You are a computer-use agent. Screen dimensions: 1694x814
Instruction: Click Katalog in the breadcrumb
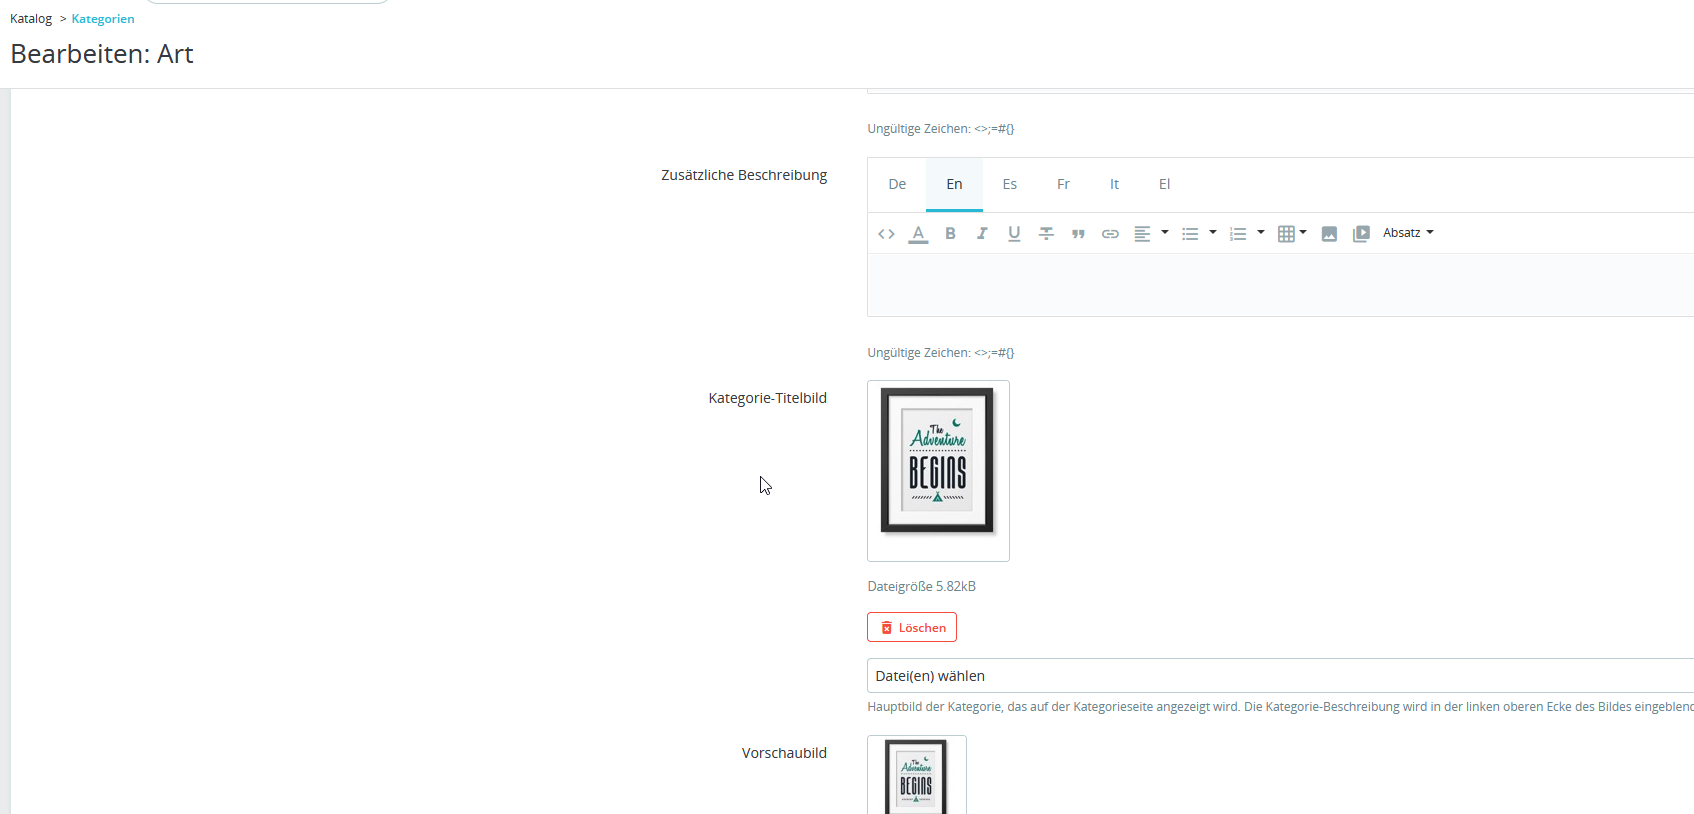click(31, 19)
